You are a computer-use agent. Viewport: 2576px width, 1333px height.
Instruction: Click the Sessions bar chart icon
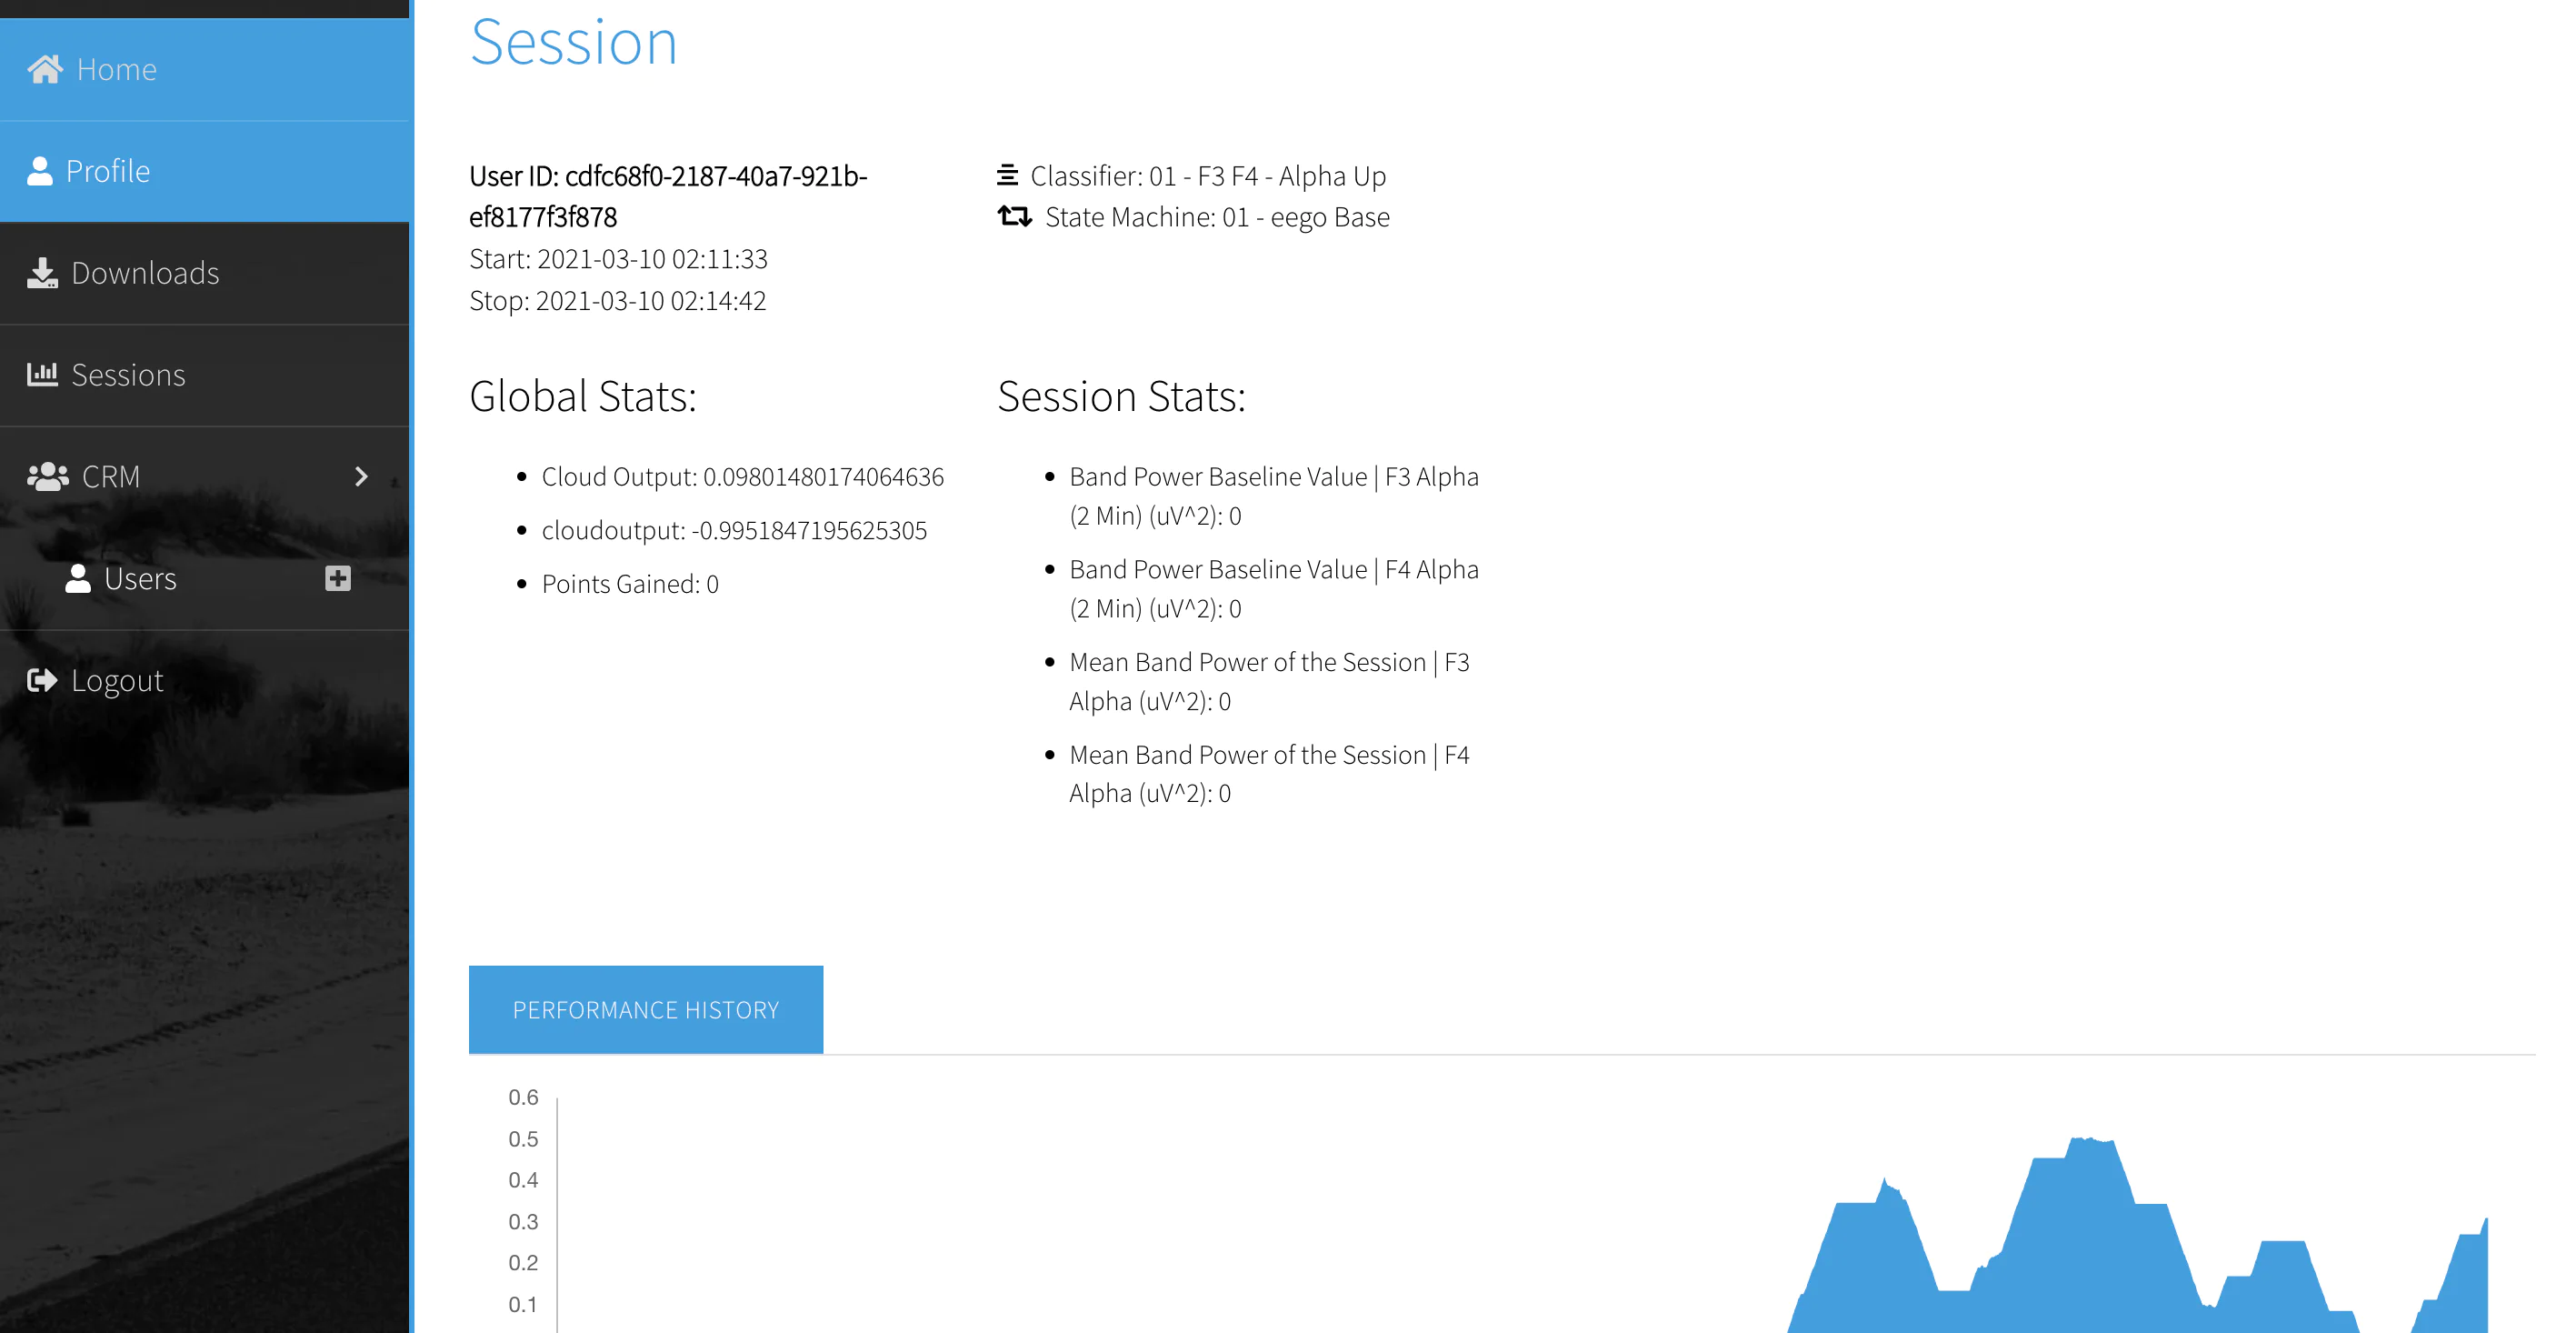pos(42,374)
